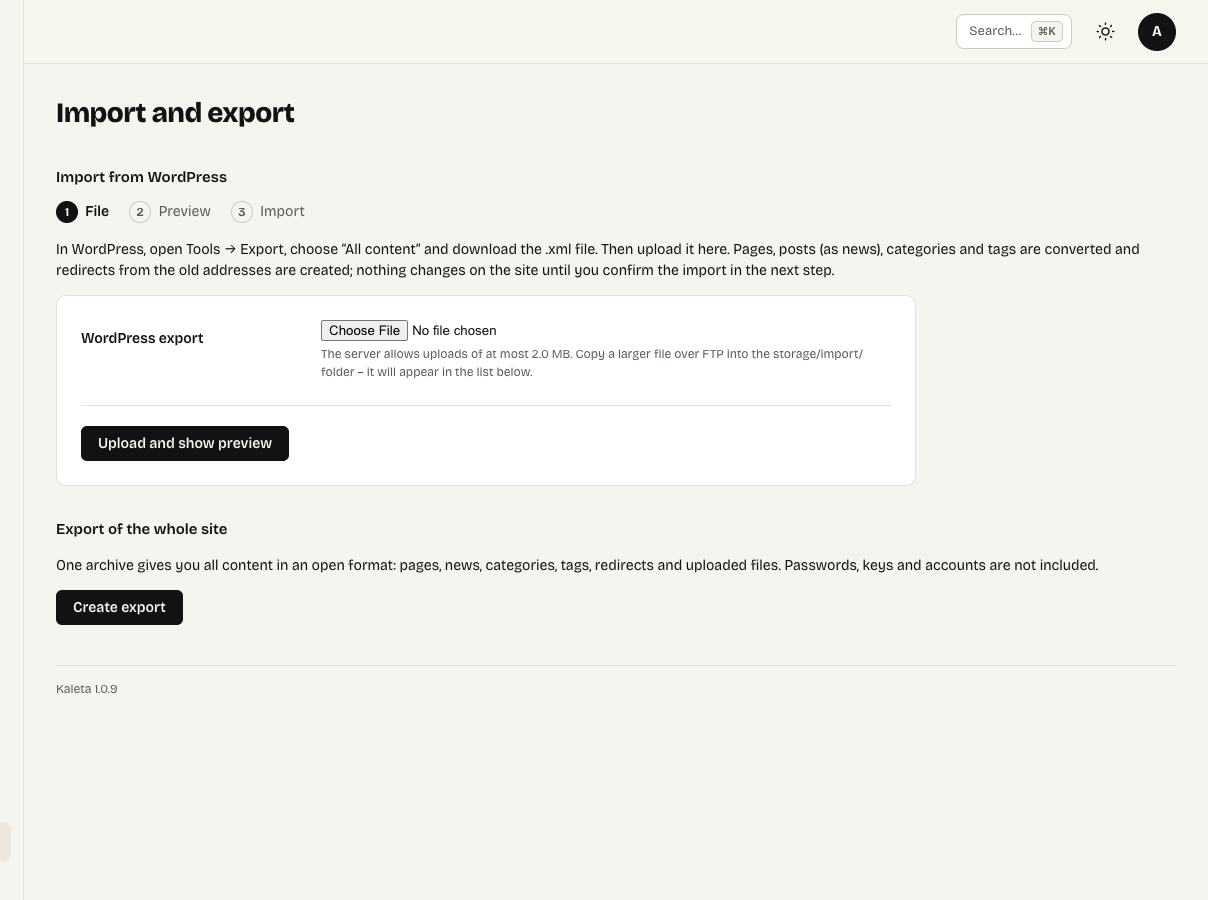Click the collapsed sidebar handle at left edge
The width and height of the screenshot is (1208, 900).
click(5, 842)
